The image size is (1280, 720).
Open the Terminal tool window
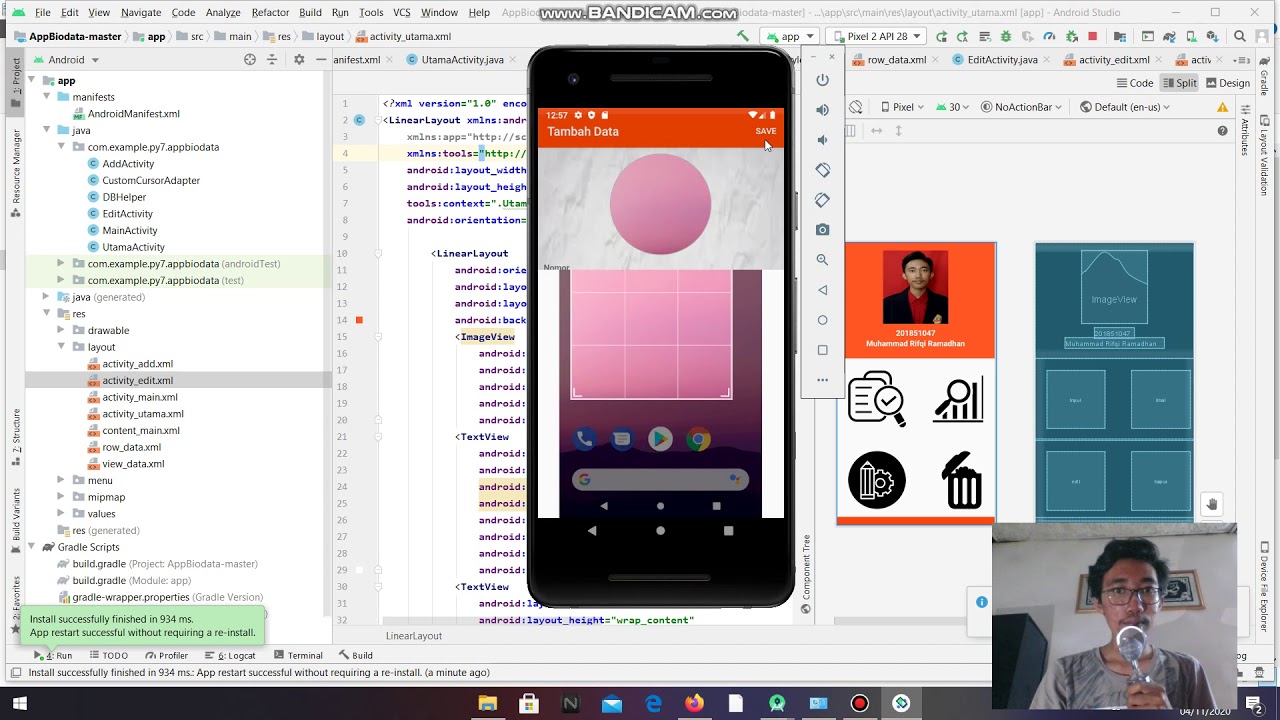[297, 656]
